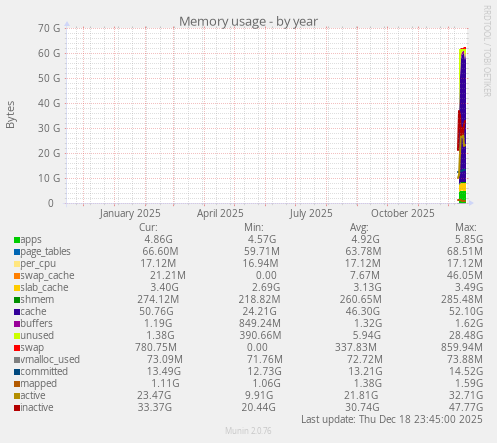This screenshot has width=497, height=443.
Task: Click the swap_cache max value 46.05M
Action: [x=465, y=276]
